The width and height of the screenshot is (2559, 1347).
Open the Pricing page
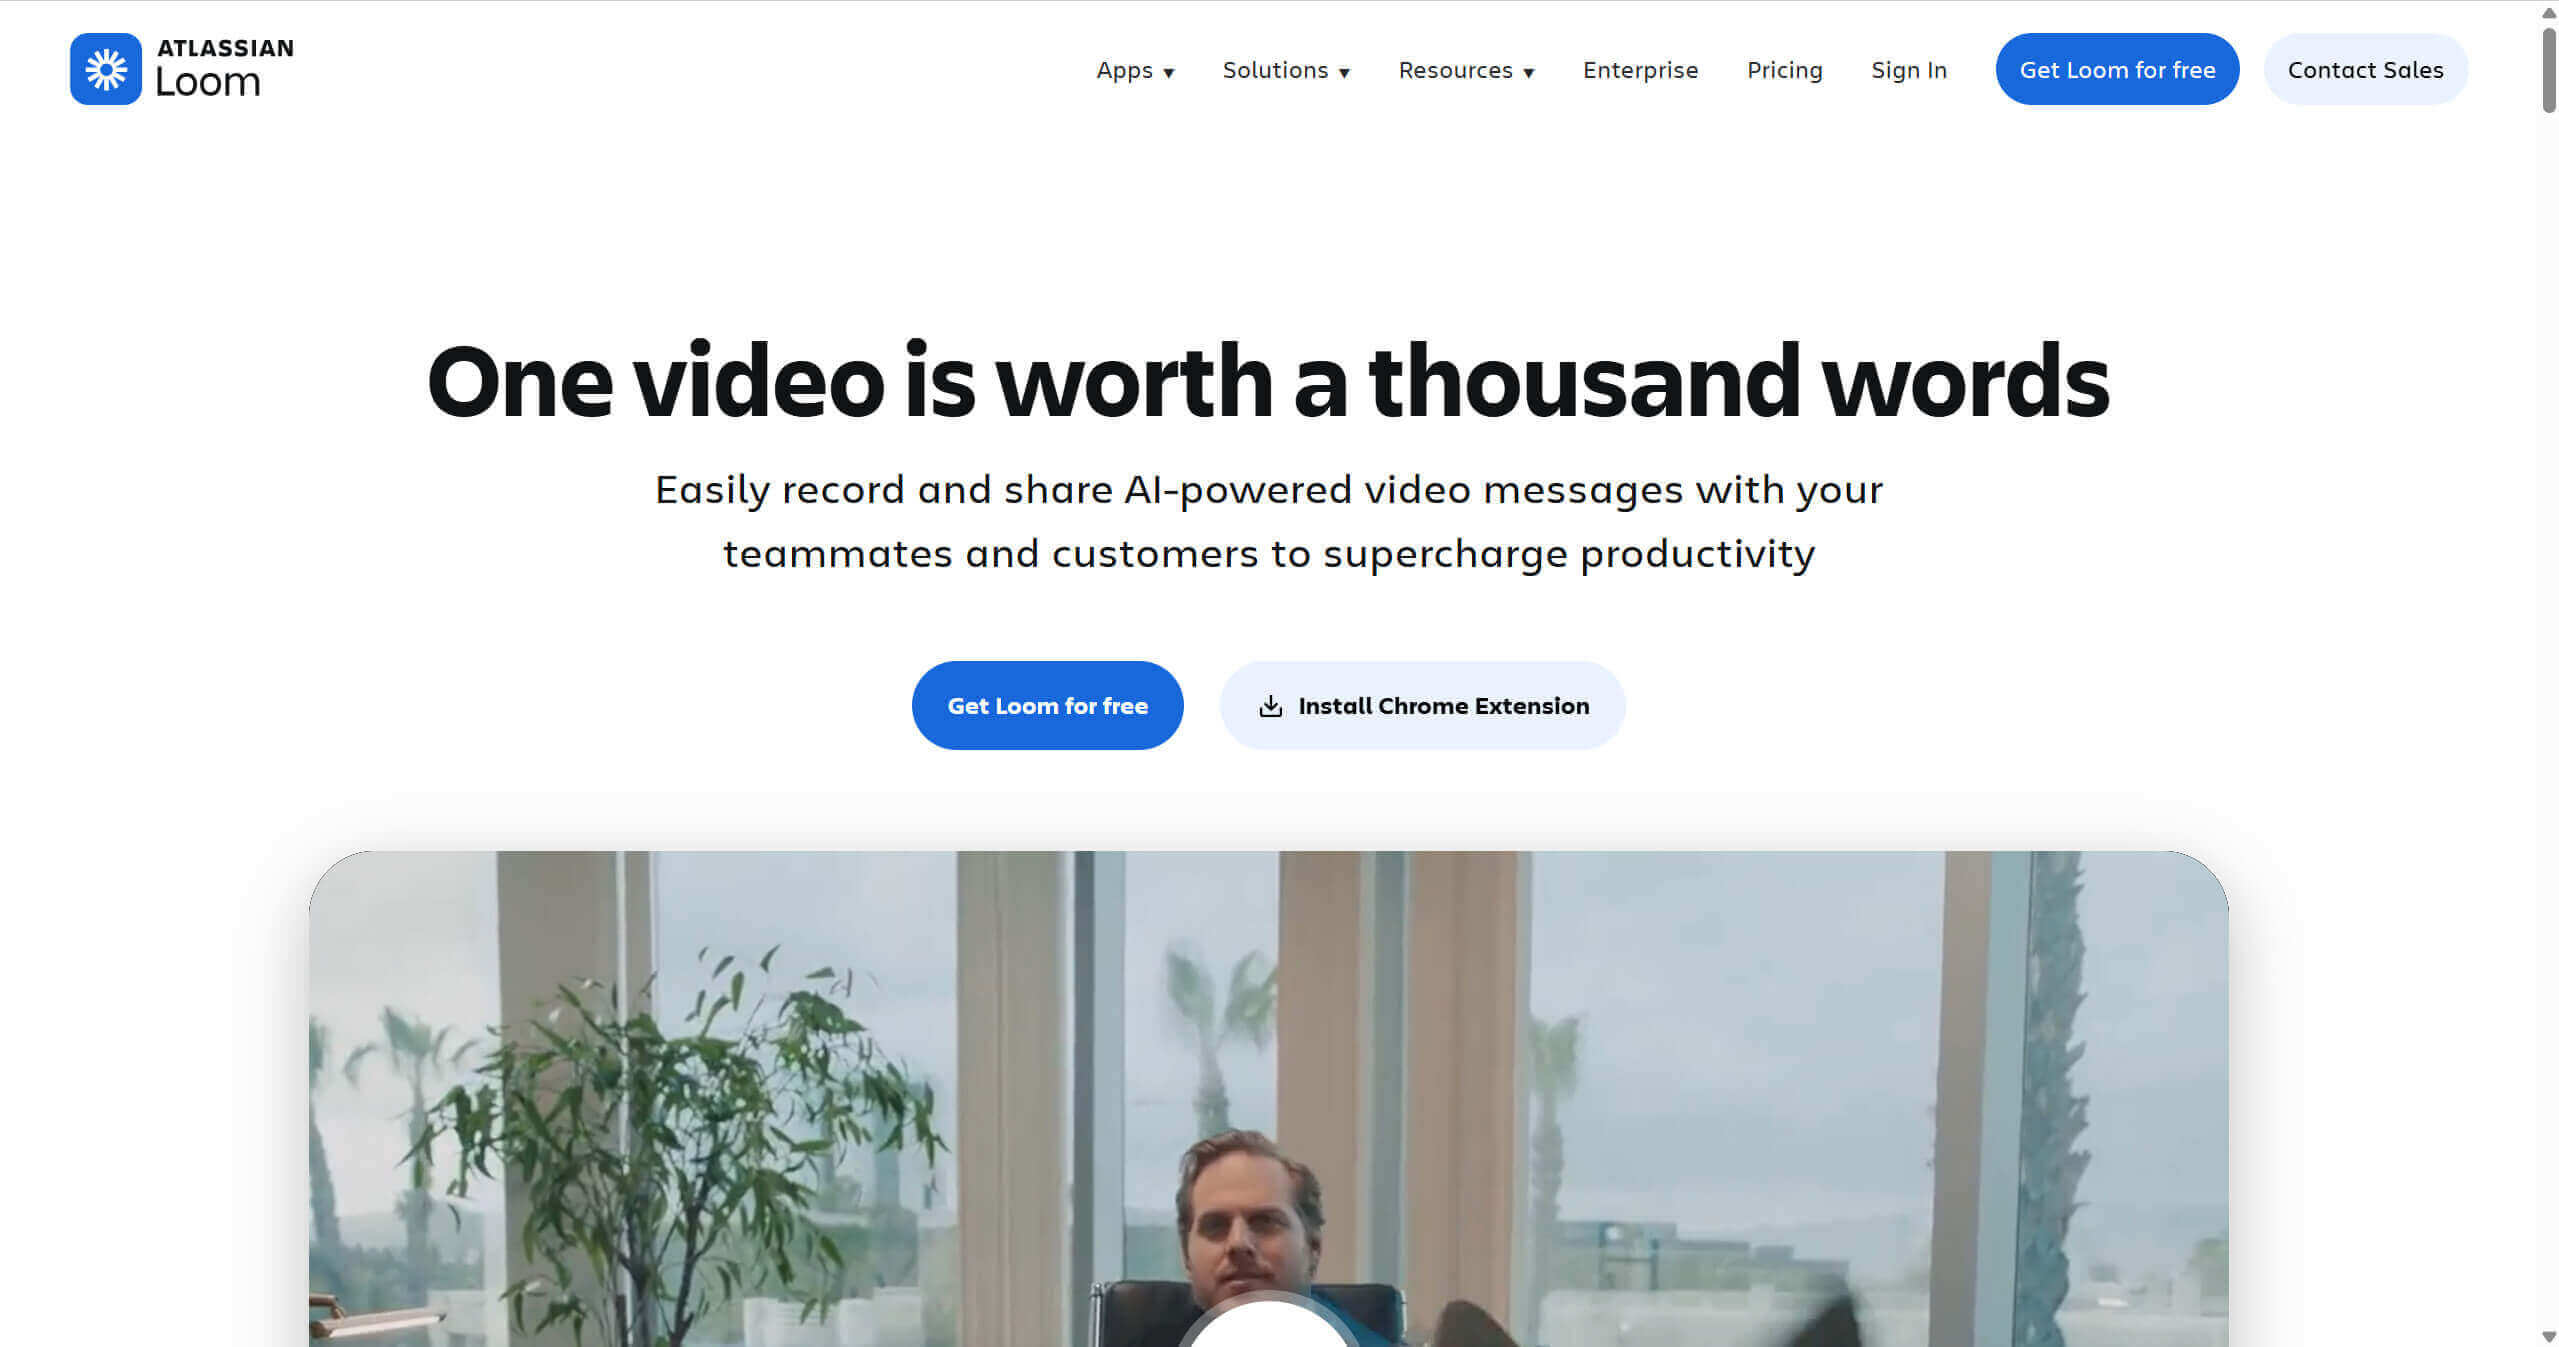(1784, 70)
